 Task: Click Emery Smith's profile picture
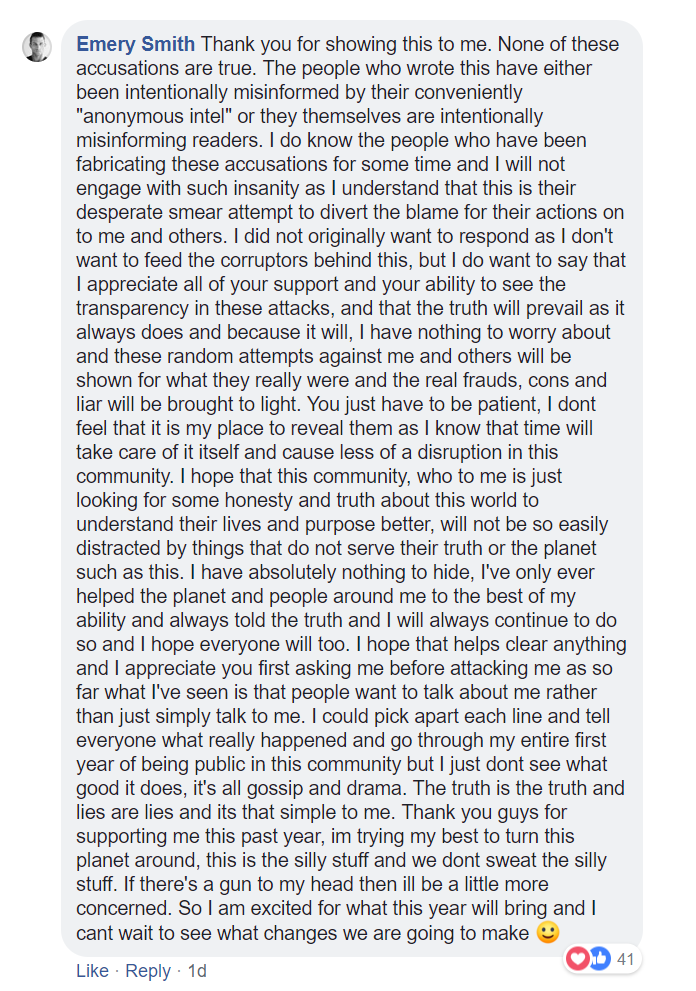pyautogui.click(x=37, y=46)
